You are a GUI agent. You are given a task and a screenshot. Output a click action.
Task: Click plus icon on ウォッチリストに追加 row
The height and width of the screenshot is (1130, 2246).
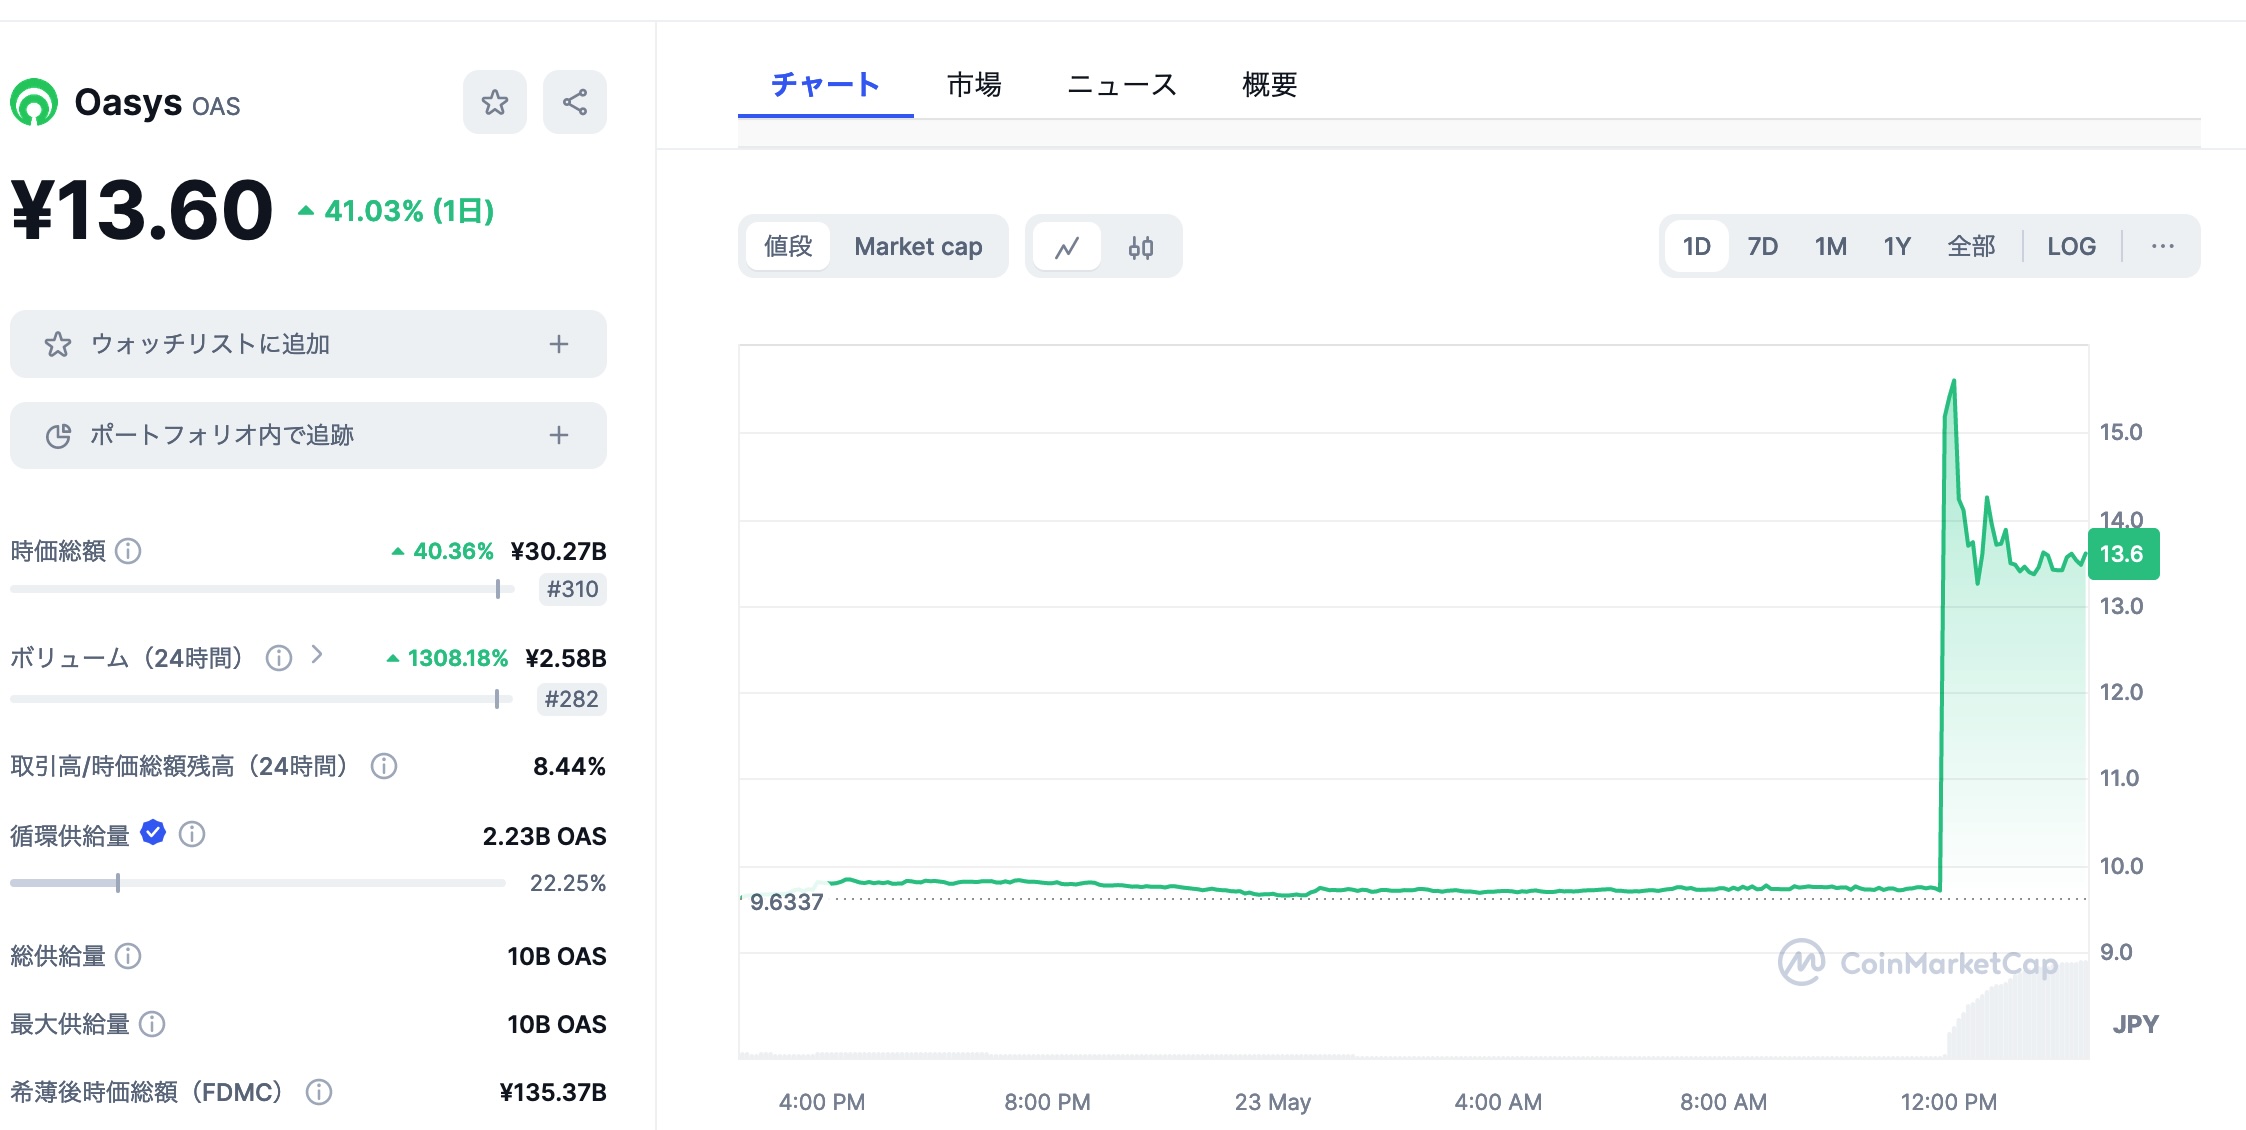pyautogui.click(x=559, y=344)
